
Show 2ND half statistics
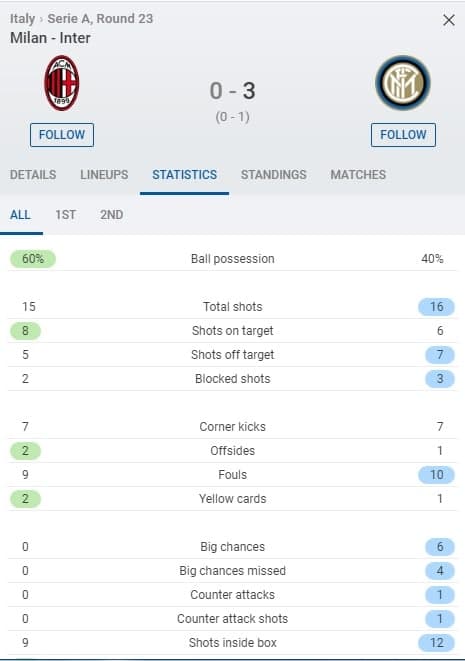click(112, 215)
